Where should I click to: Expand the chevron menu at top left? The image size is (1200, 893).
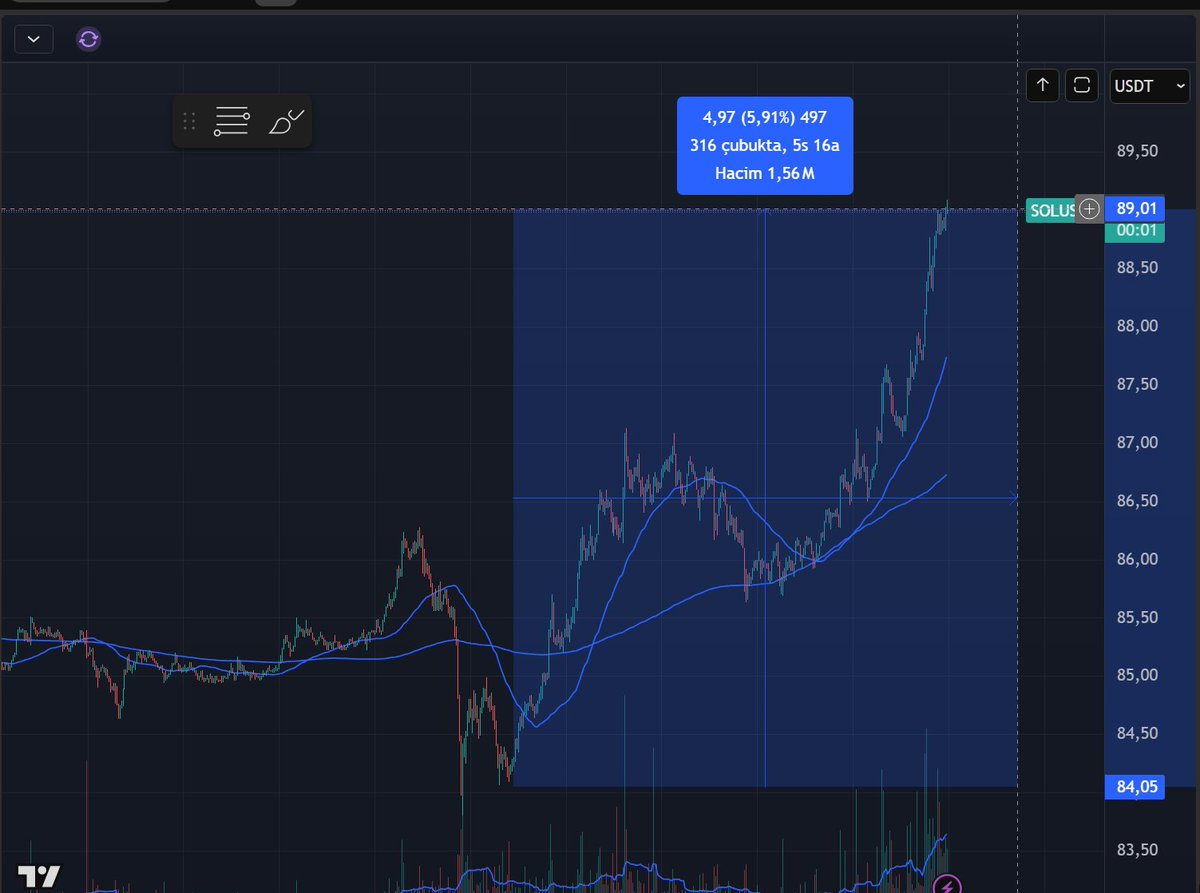pyautogui.click(x=33, y=39)
